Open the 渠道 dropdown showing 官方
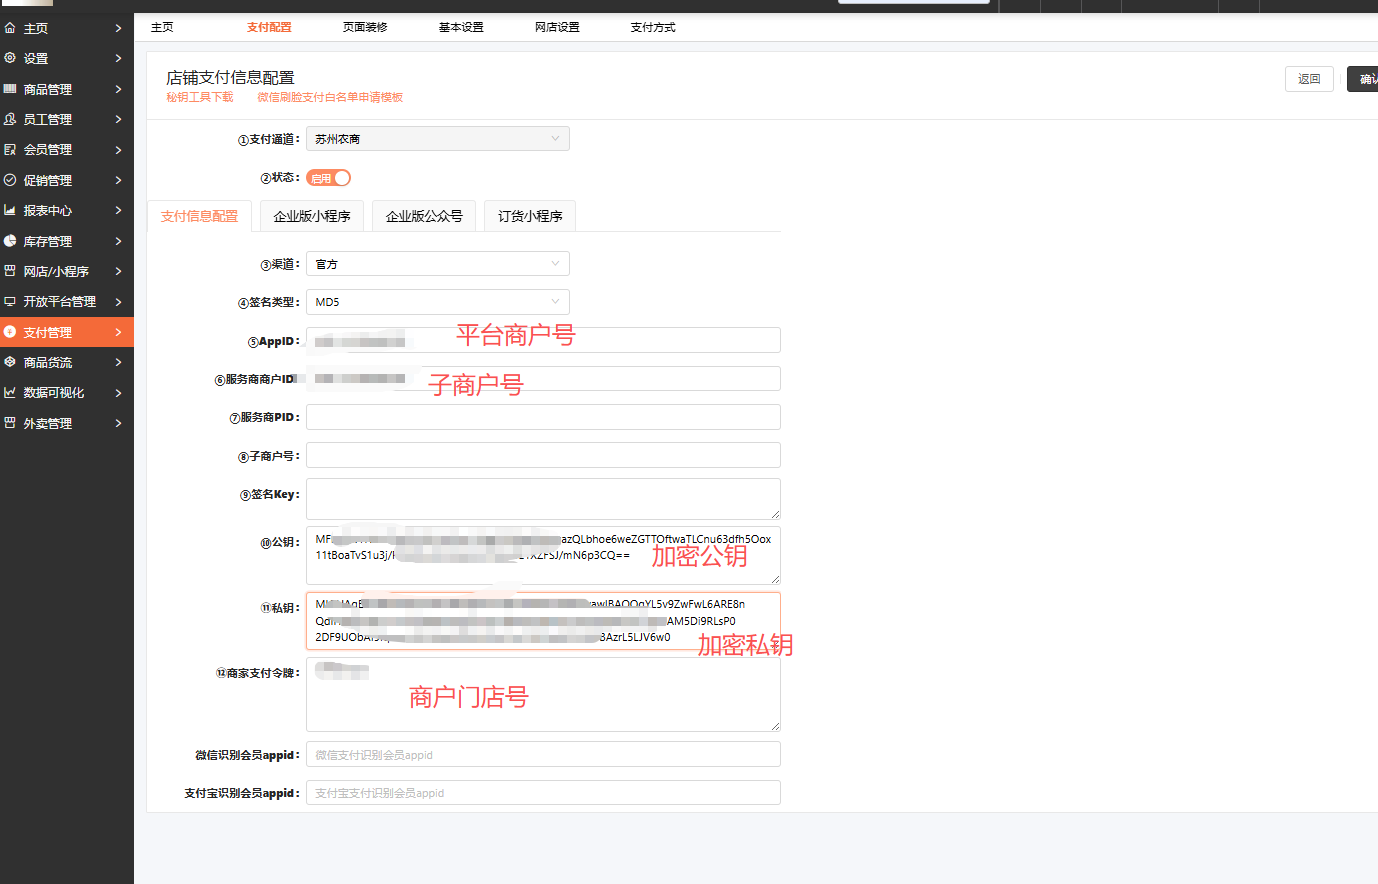Screen dimensions: 1378x884 point(438,264)
